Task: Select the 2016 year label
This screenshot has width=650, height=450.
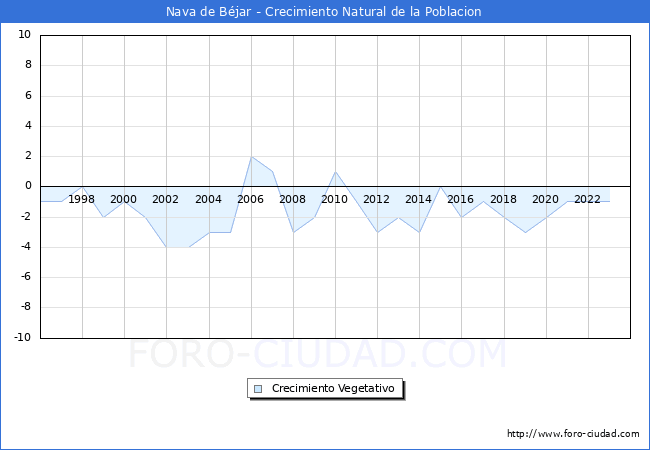Action: point(460,199)
